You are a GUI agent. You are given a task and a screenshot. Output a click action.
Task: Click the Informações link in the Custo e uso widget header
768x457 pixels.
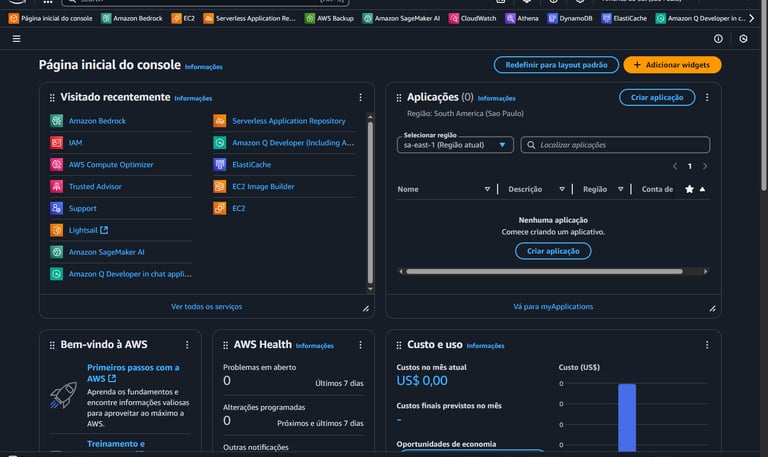[x=485, y=346]
